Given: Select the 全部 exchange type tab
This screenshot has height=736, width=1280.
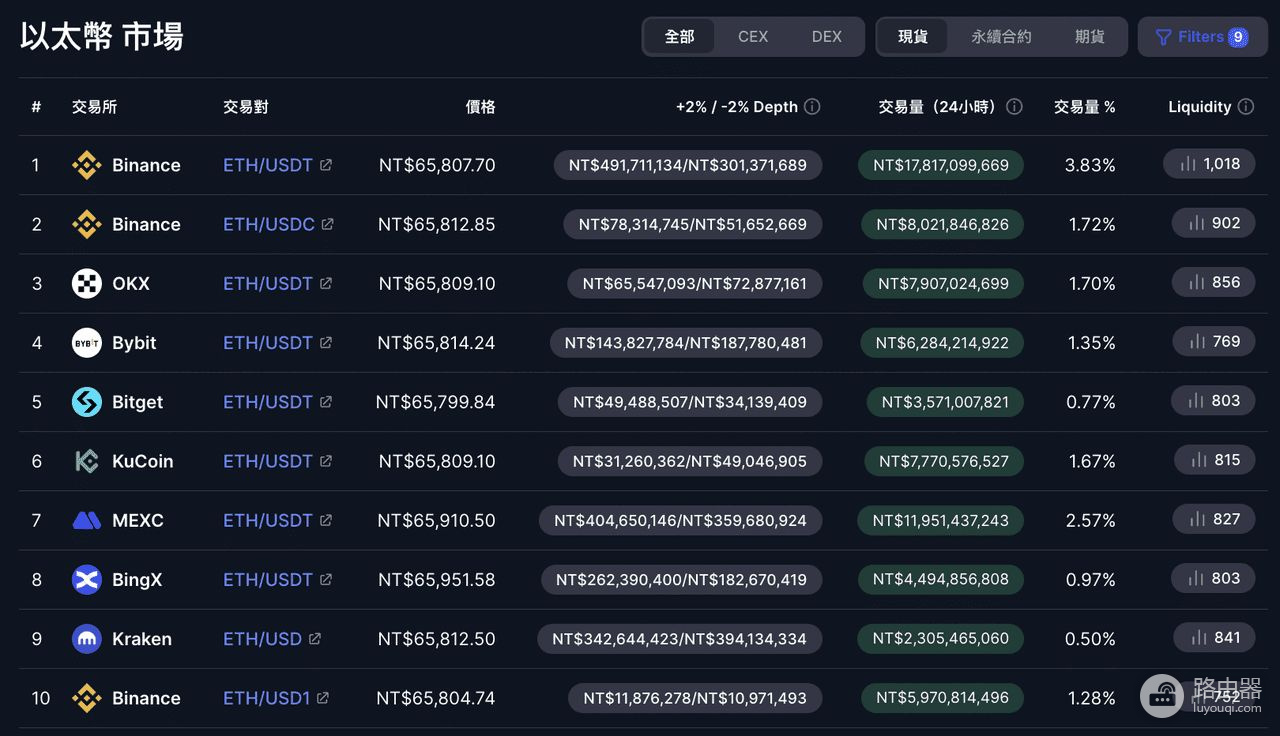Looking at the screenshot, I should click(680, 37).
